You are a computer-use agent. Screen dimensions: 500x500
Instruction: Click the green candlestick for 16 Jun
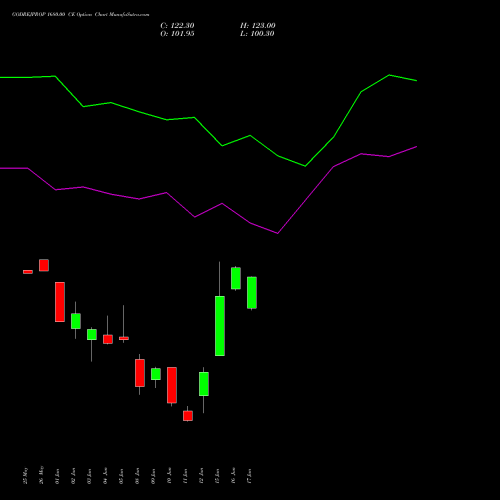pos(236,278)
